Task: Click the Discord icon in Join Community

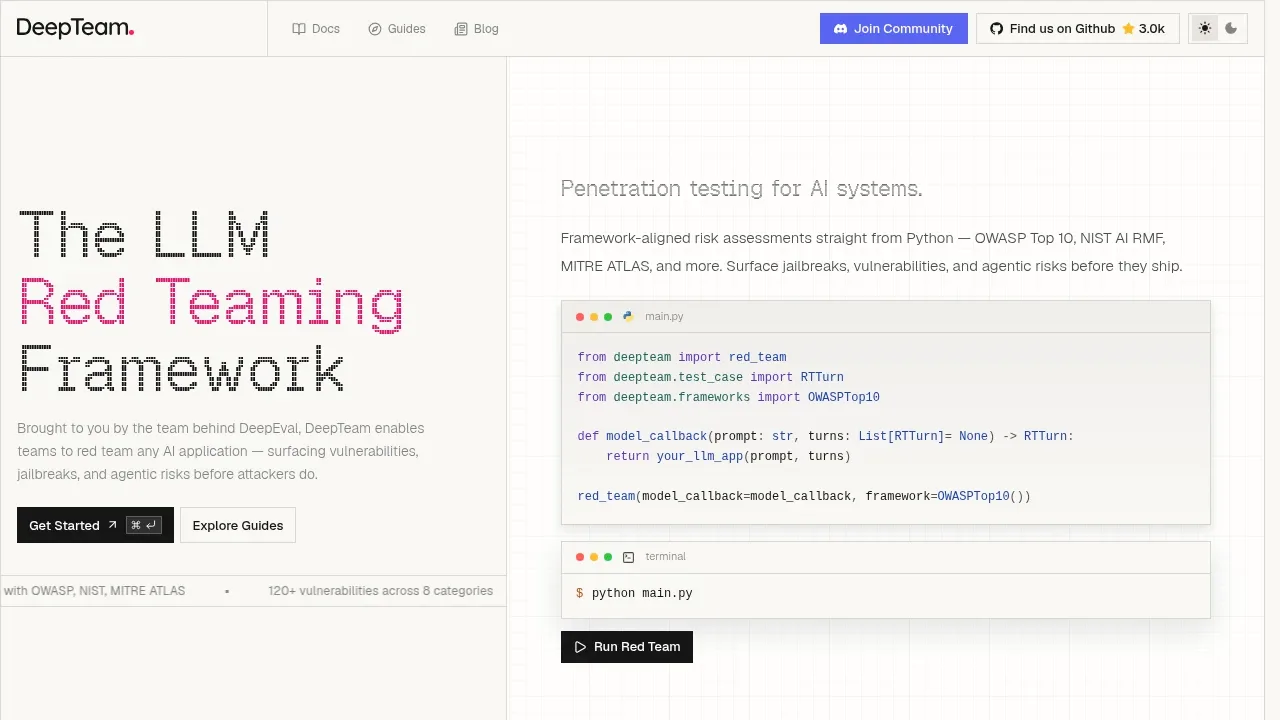Action: point(841,29)
